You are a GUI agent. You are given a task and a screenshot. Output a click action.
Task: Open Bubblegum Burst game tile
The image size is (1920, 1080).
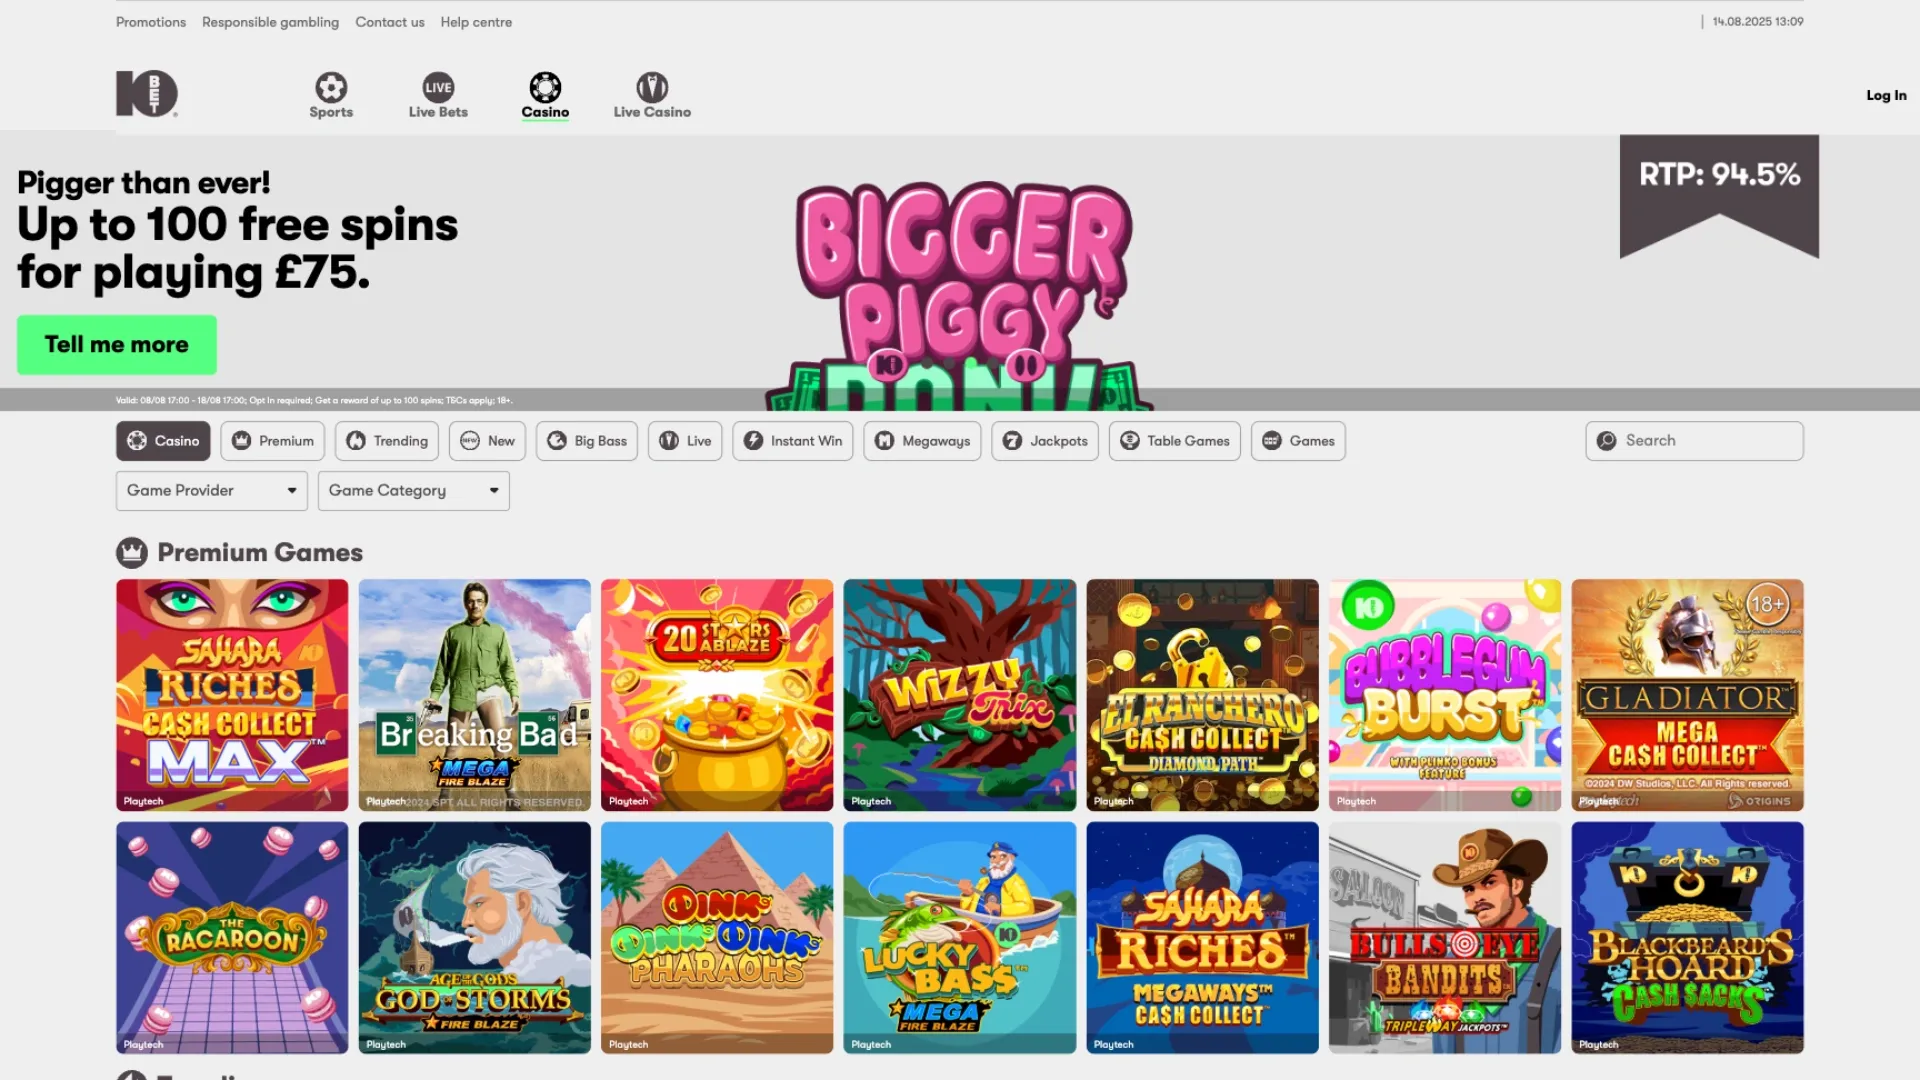(1445, 695)
